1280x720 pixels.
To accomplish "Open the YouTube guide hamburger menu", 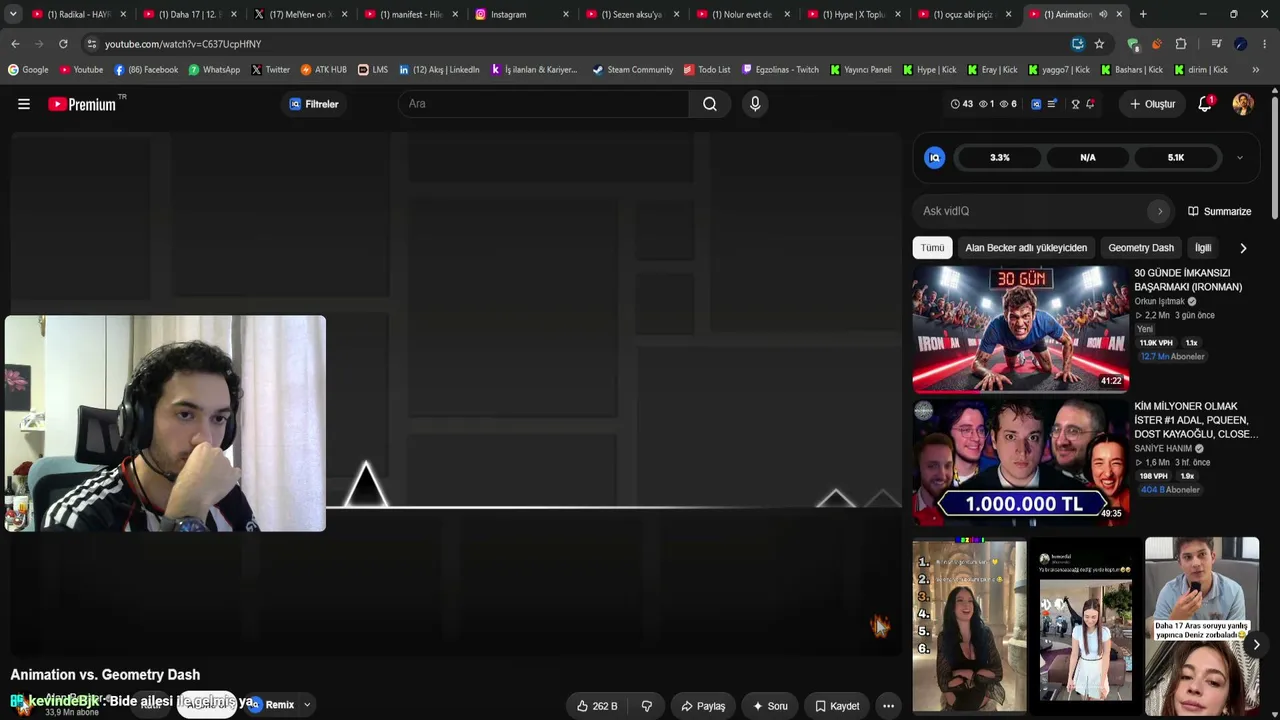I will tap(24, 104).
